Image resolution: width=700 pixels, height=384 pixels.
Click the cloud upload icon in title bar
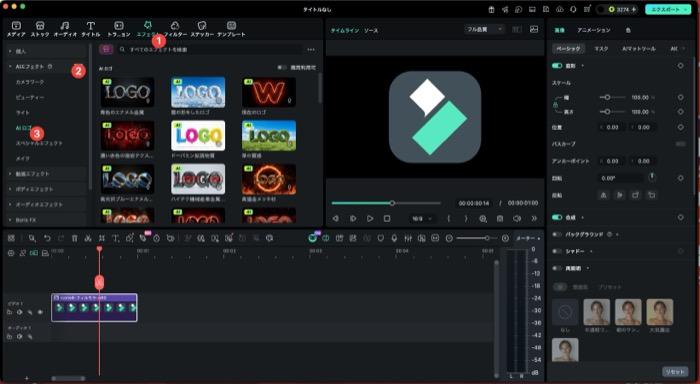click(560, 9)
